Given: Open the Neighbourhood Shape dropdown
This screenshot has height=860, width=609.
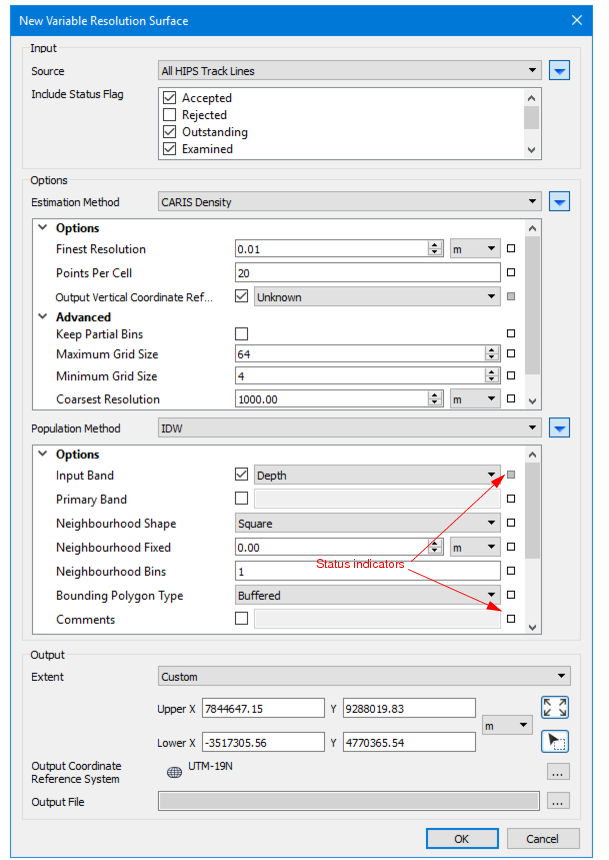Looking at the screenshot, I should [x=367, y=524].
